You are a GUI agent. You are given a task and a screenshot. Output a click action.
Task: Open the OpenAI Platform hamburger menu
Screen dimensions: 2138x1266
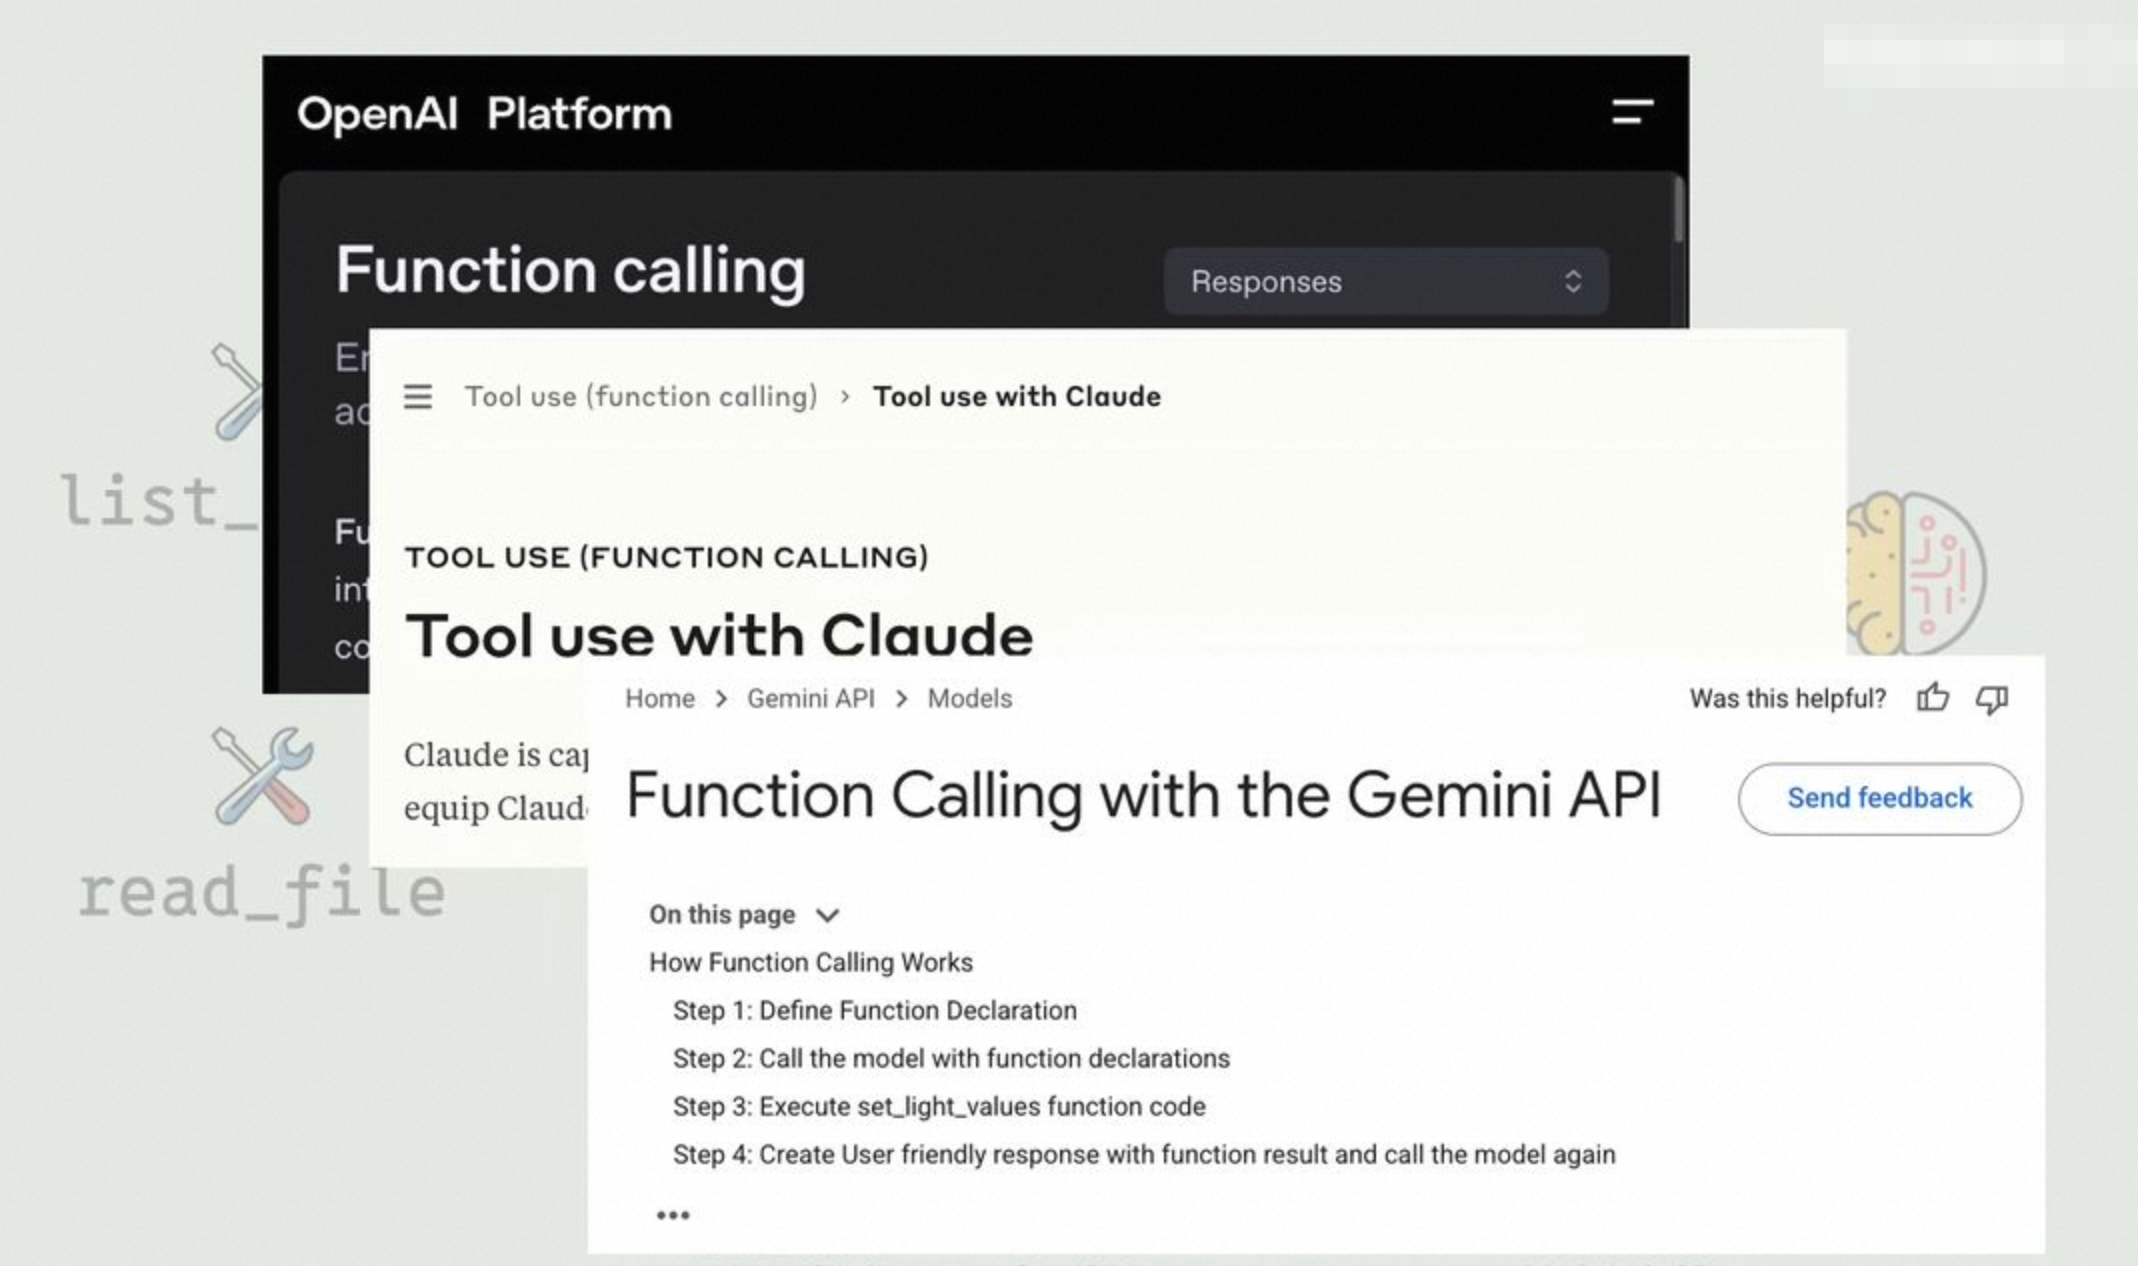[x=1632, y=112]
